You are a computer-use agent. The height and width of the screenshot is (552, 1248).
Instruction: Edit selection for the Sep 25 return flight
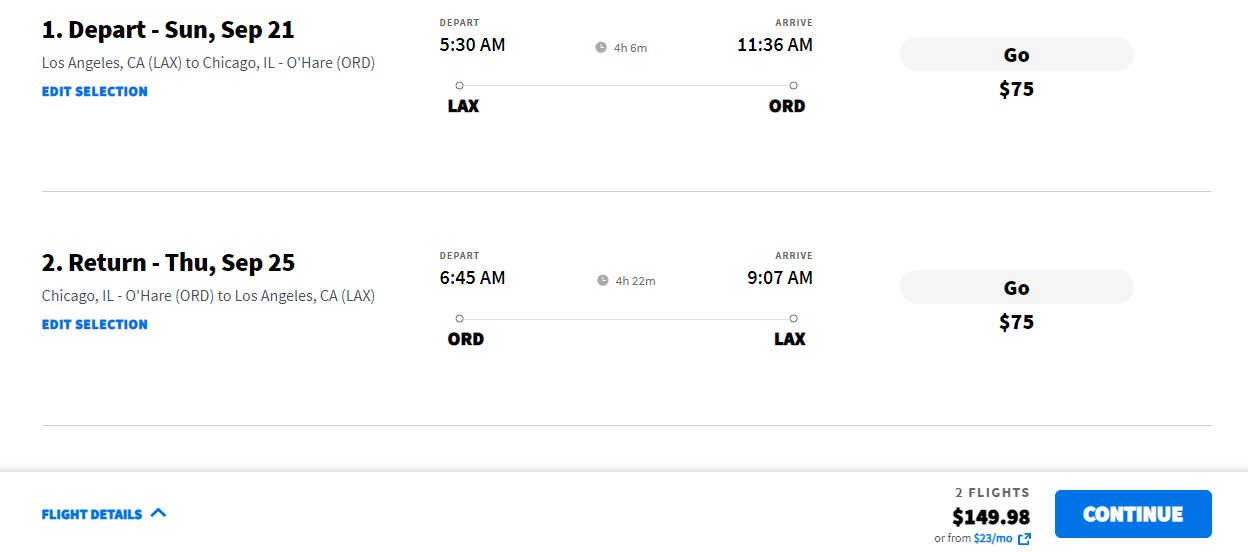tap(95, 324)
